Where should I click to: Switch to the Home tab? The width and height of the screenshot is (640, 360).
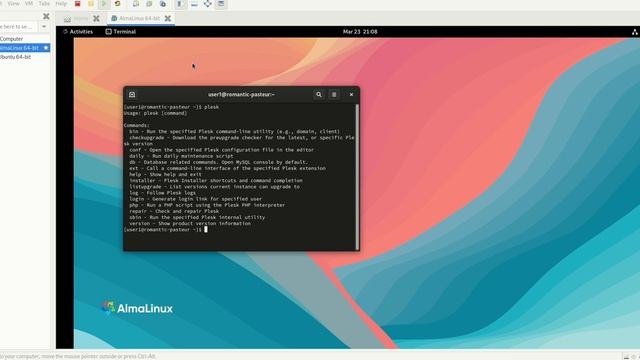pyautogui.click(x=77, y=18)
